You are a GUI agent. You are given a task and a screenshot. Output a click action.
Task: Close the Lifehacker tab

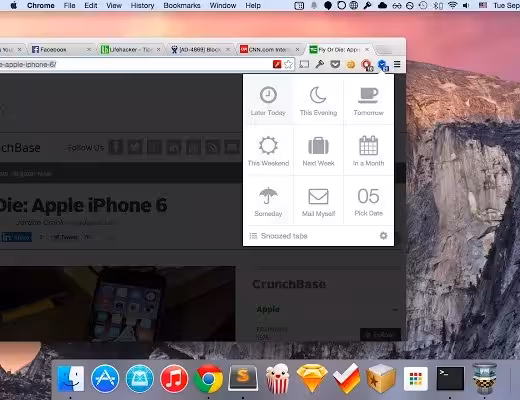[x=158, y=50]
